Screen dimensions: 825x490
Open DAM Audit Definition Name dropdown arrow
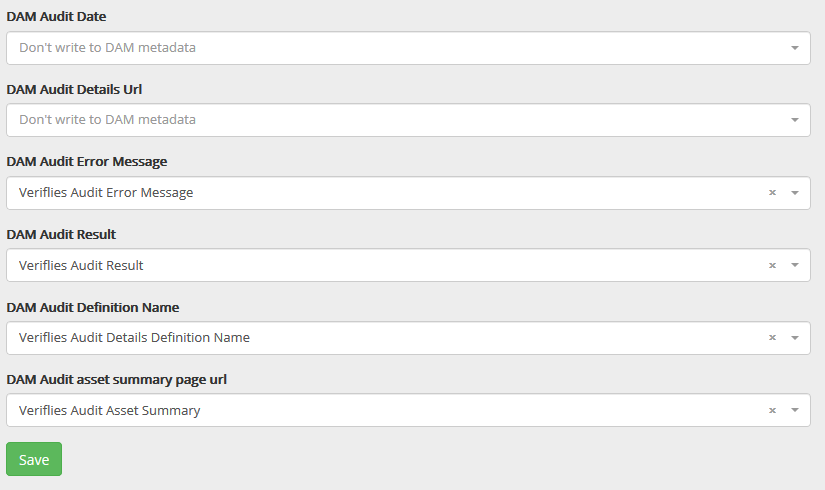tap(794, 338)
